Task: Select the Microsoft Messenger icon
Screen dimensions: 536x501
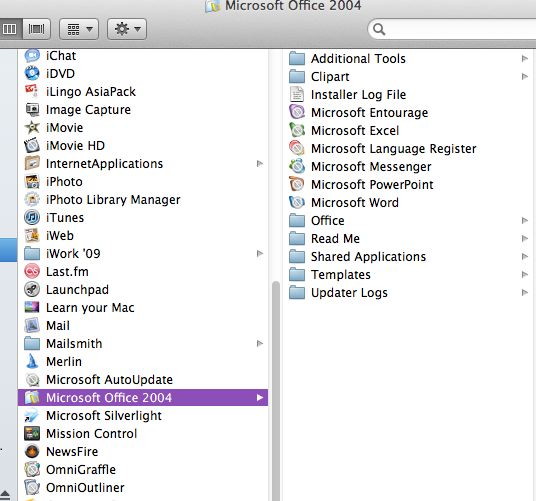Action: [x=297, y=166]
